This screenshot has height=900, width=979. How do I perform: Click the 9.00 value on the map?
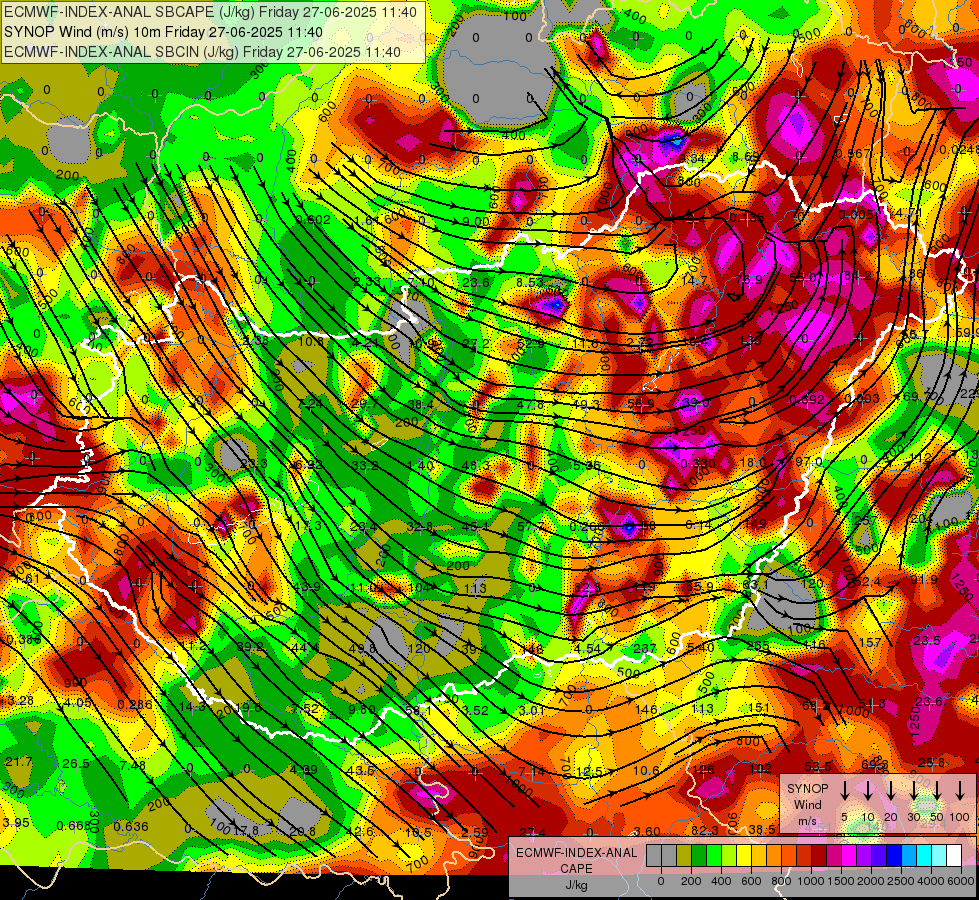click(x=476, y=222)
